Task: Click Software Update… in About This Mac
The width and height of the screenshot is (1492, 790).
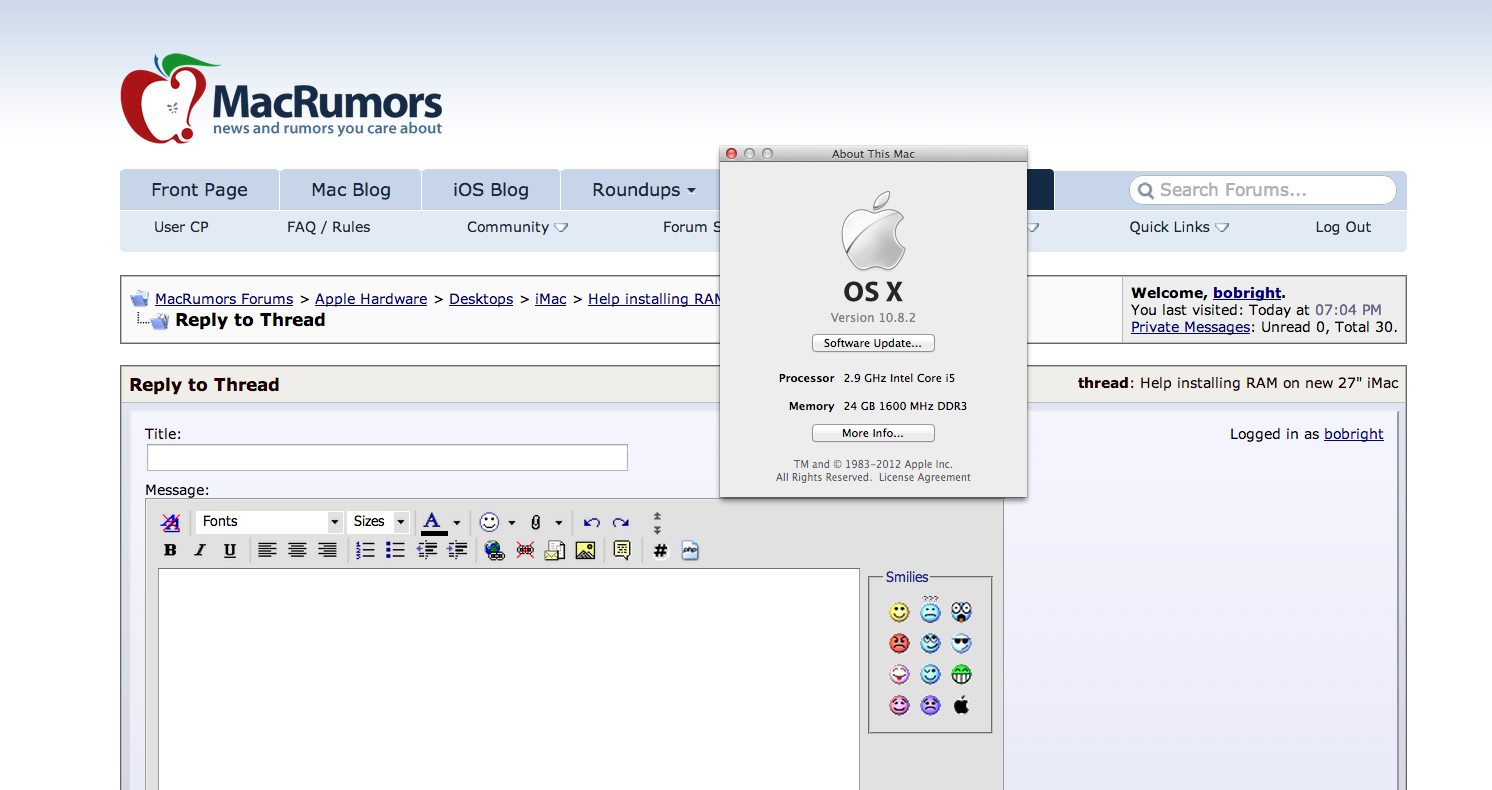Action: coord(873,343)
